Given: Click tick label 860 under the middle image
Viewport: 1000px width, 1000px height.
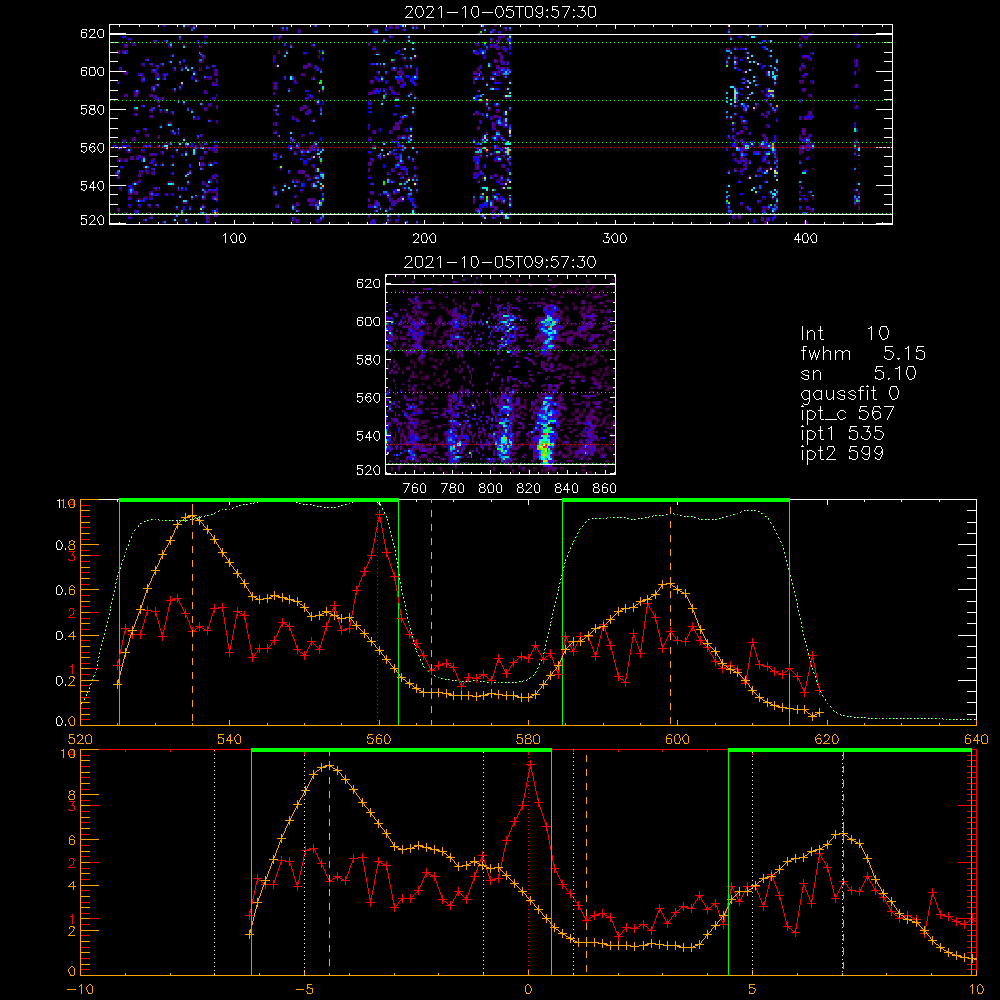Looking at the screenshot, I should 605,489.
